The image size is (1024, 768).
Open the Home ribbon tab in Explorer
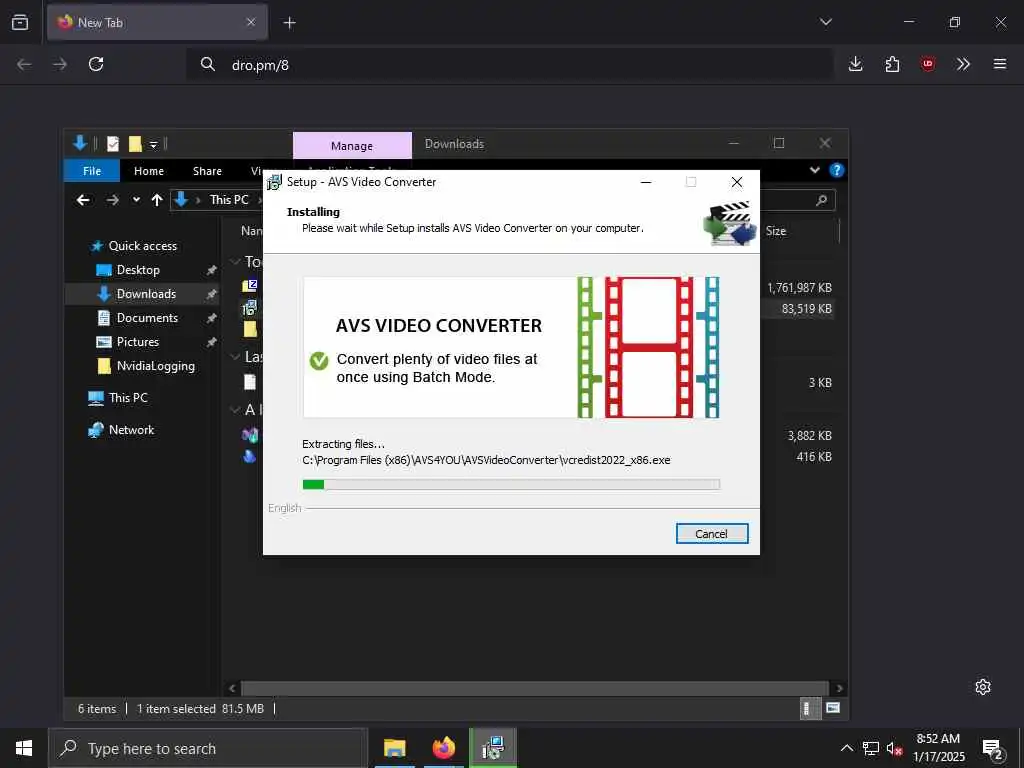tap(149, 171)
